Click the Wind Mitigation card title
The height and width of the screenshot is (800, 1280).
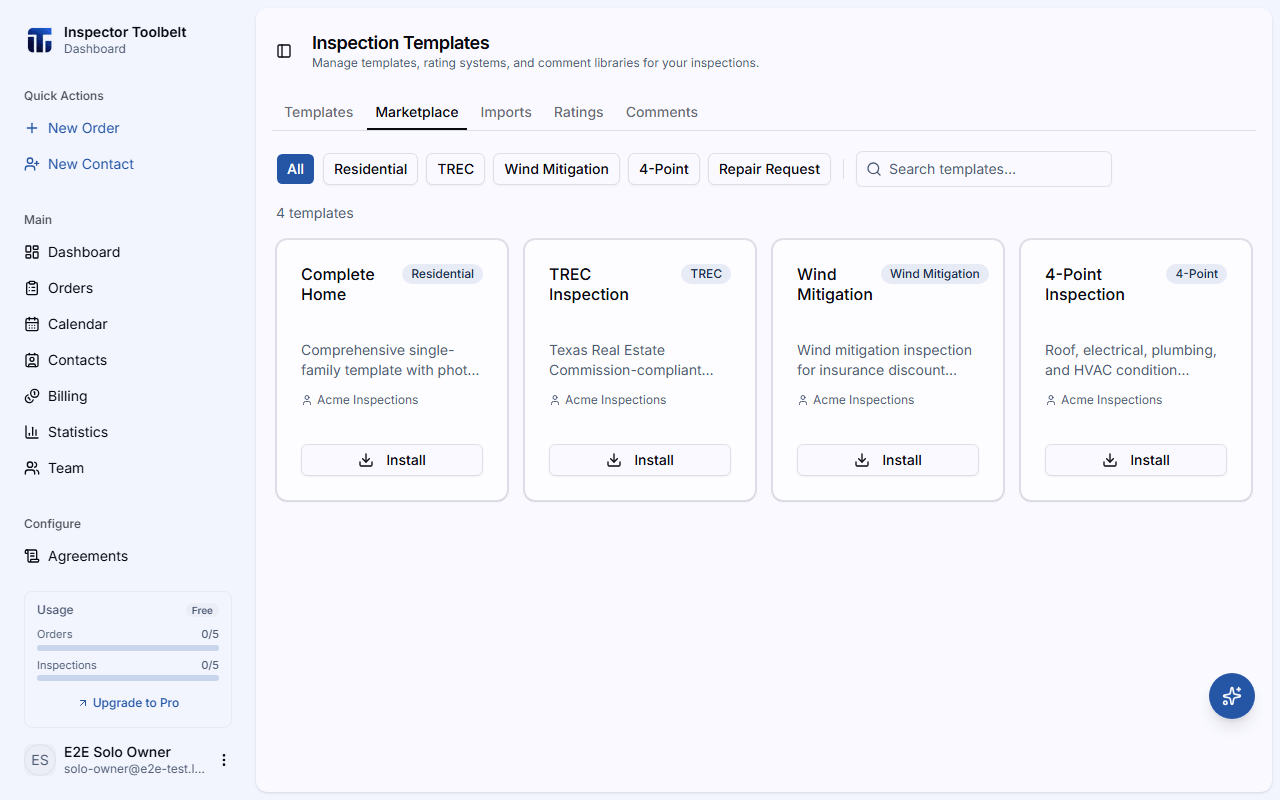pos(835,284)
